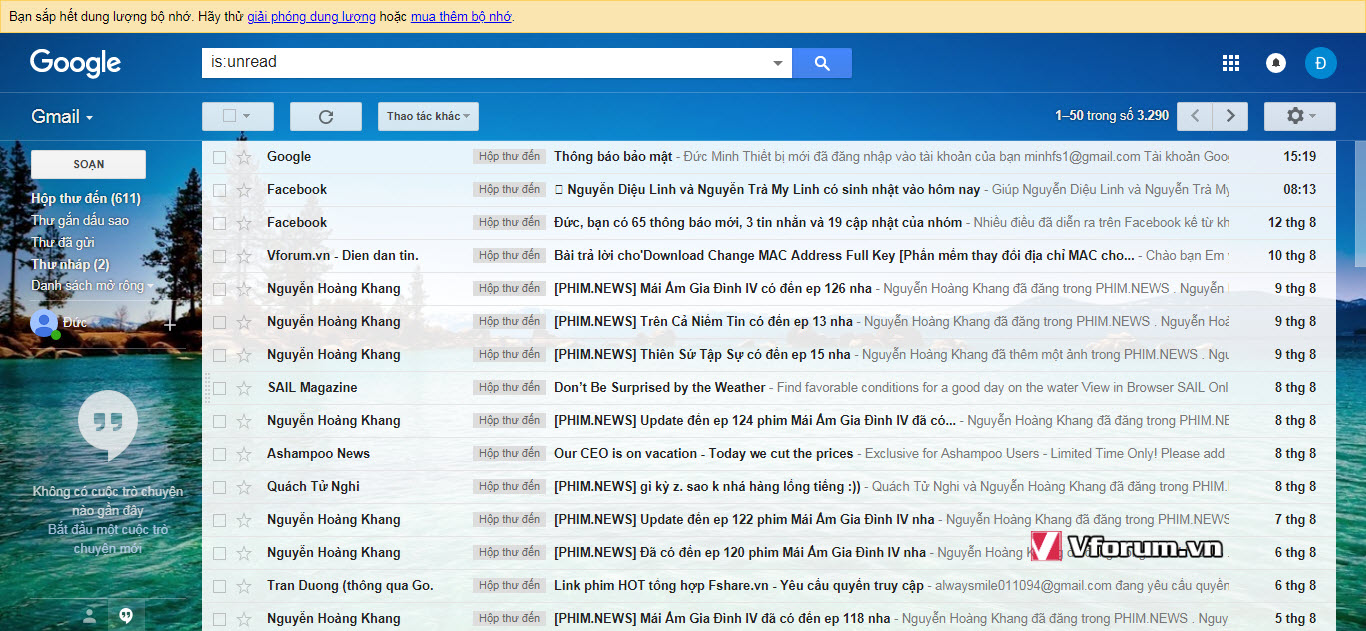
Task: Go to the newer page arrow
Action: pyautogui.click(x=1195, y=116)
